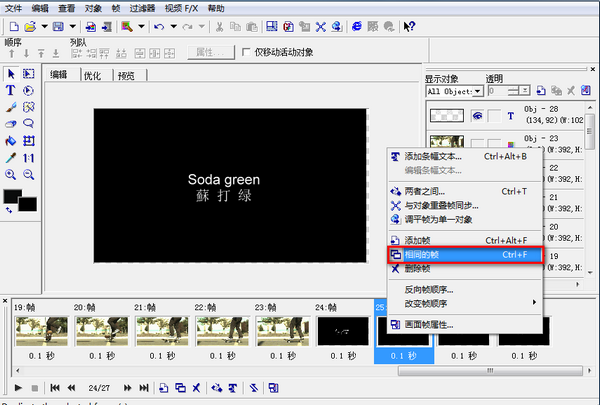Select the Zoom Out magnifier tool
The width and height of the screenshot is (600, 405).
click(x=29, y=175)
